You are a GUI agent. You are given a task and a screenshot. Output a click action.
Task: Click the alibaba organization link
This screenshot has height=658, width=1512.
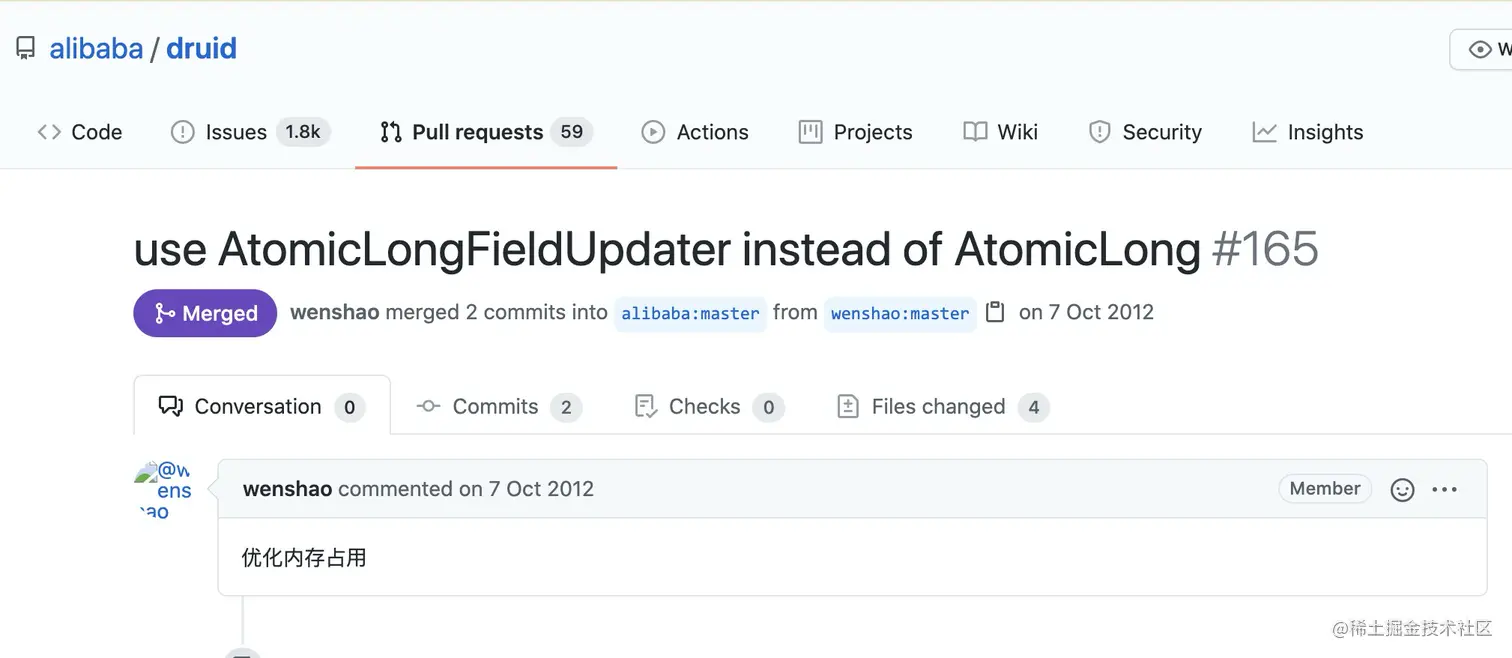click(x=96, y=49)
